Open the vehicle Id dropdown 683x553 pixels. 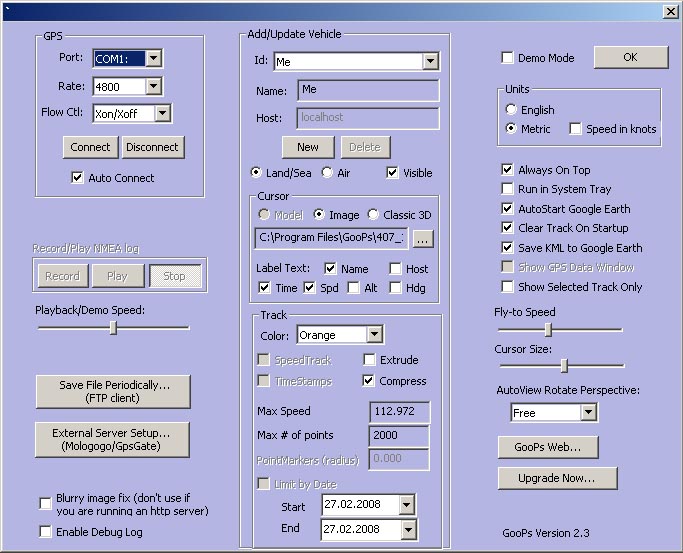coord(430,61)
